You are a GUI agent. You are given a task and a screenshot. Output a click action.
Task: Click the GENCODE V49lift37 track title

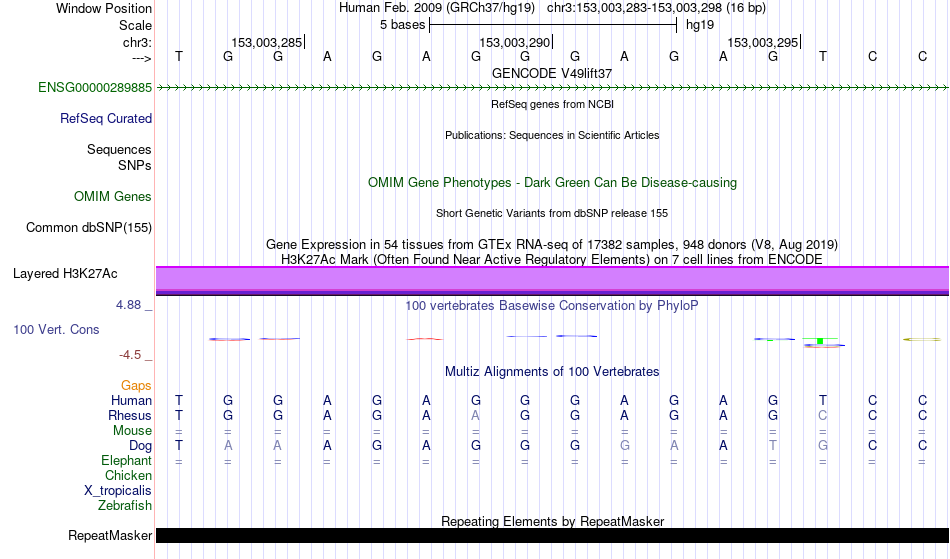tap(552, 73)
